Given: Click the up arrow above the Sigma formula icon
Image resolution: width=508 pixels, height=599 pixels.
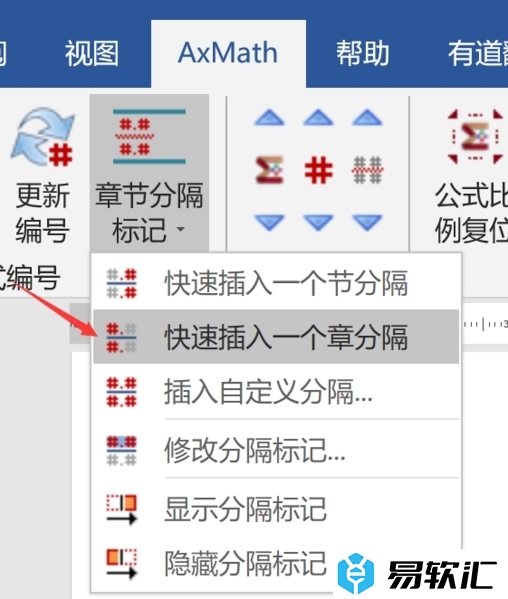Looking at the screenshot, I should pyautogui.click(x=269, y=117).
